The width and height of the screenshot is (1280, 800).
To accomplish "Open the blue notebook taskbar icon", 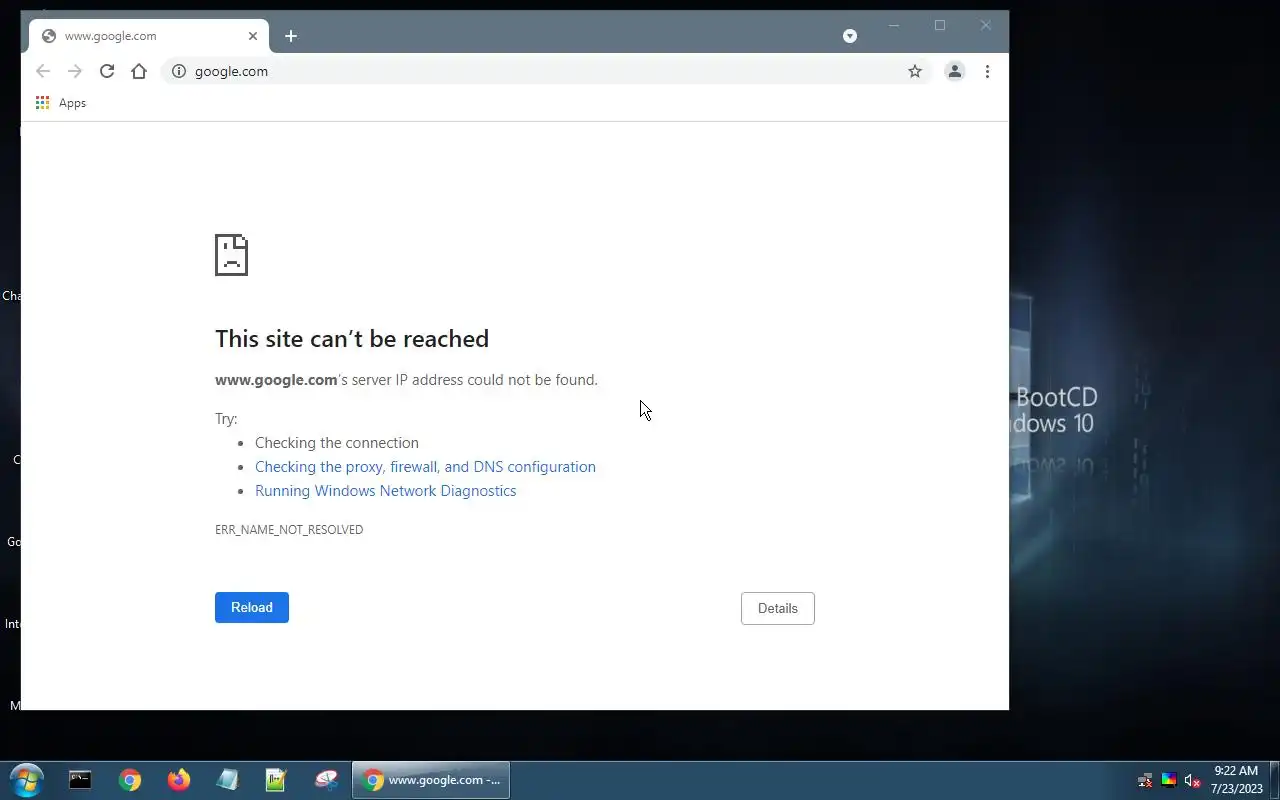I will (228, 780).
